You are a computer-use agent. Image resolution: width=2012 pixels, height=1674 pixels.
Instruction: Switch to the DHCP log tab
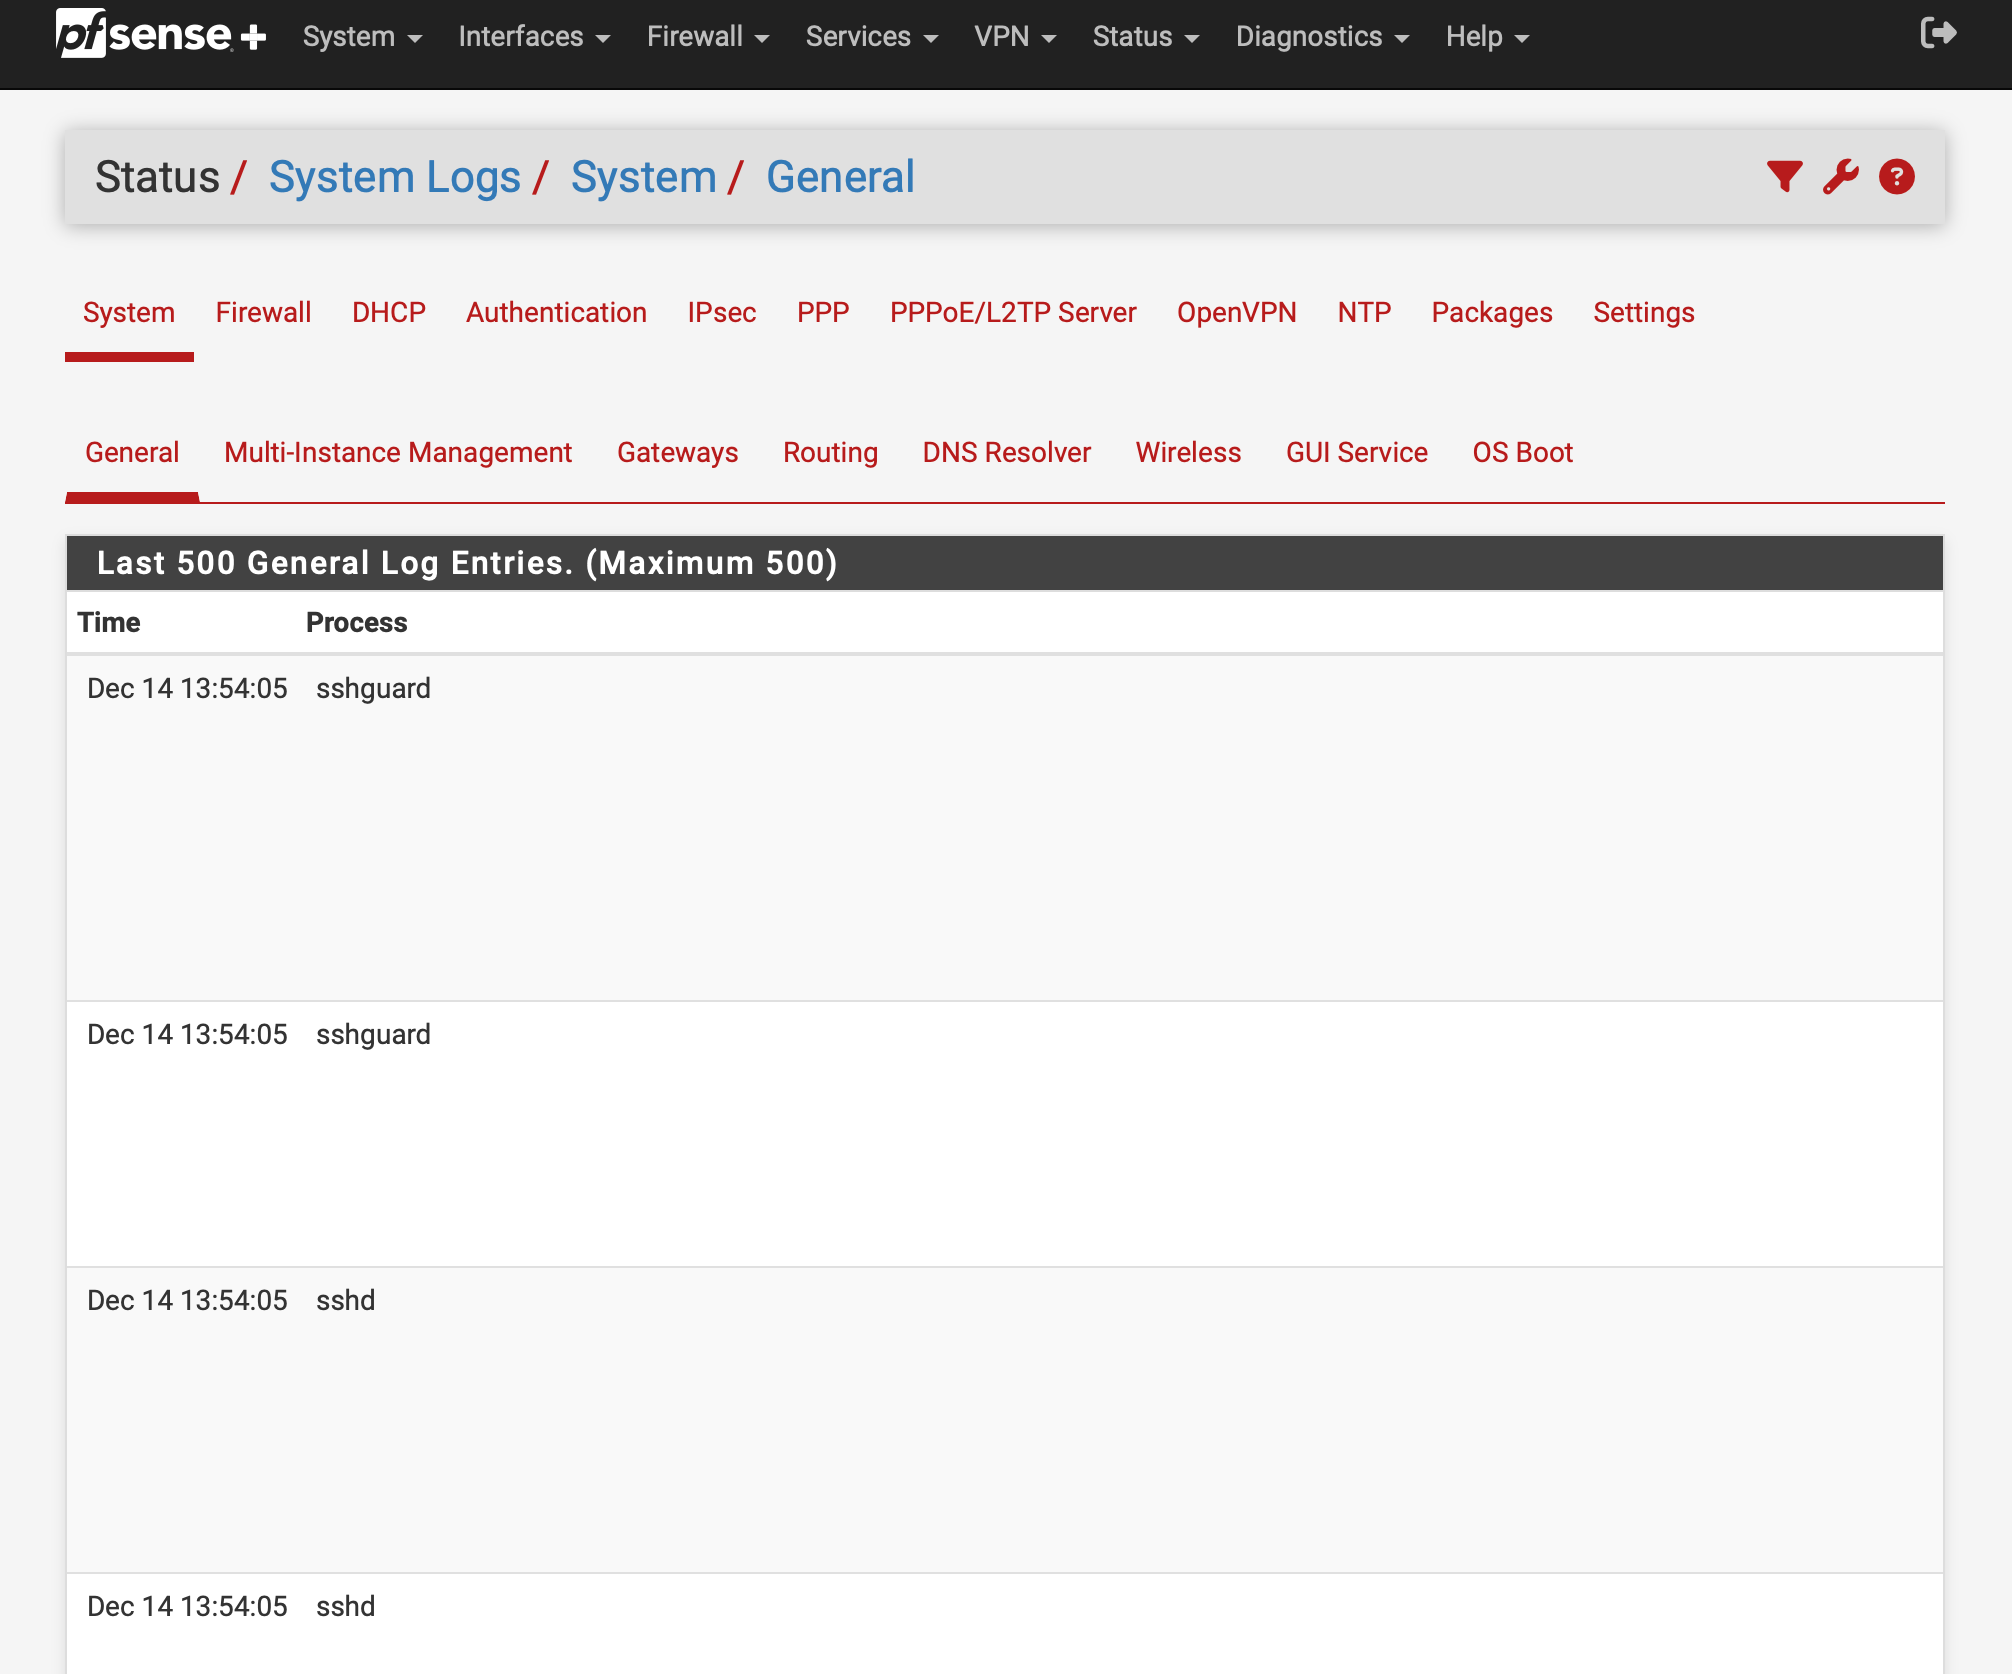388,313
